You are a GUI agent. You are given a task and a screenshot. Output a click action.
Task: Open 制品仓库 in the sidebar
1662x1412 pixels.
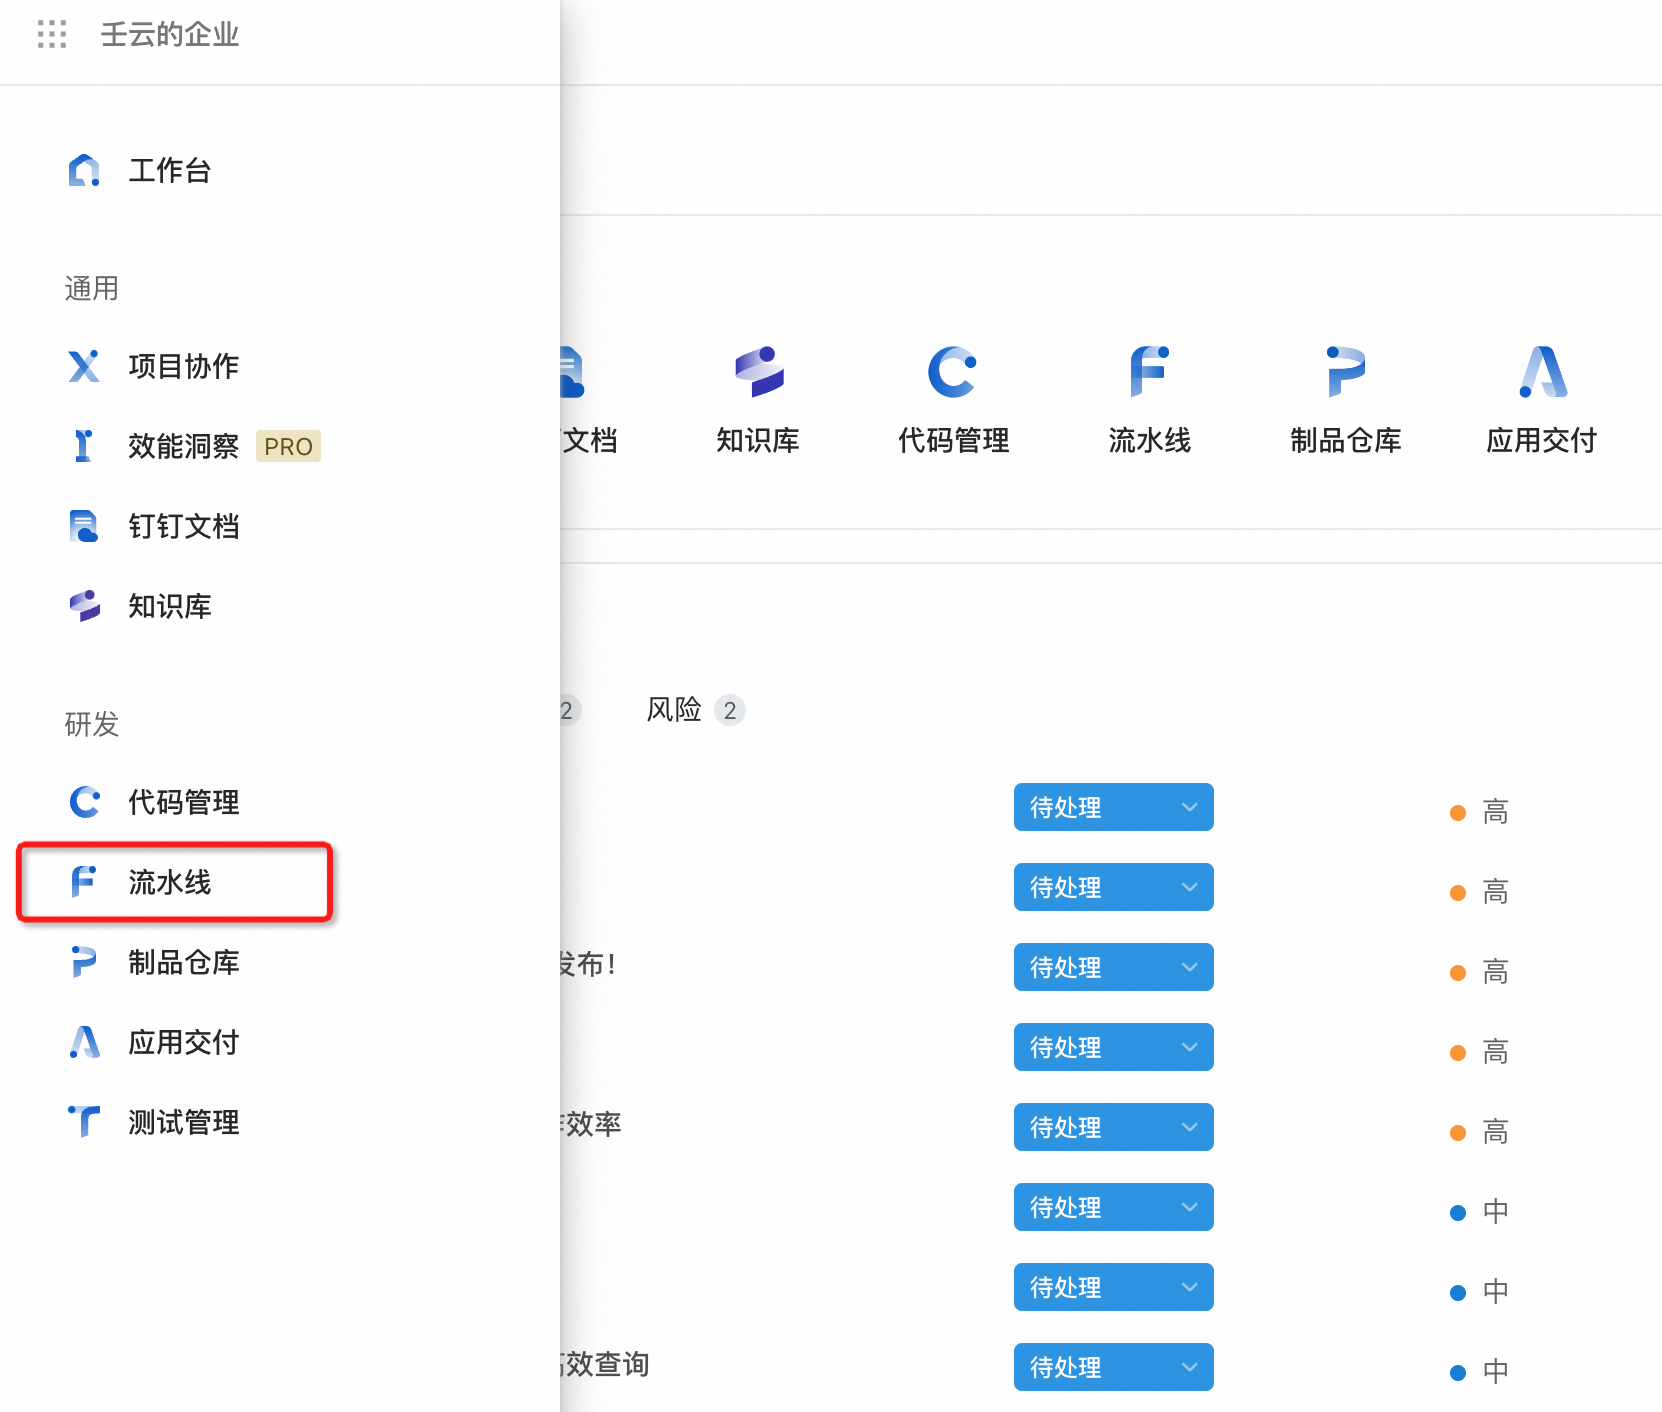tap(182, 962)
